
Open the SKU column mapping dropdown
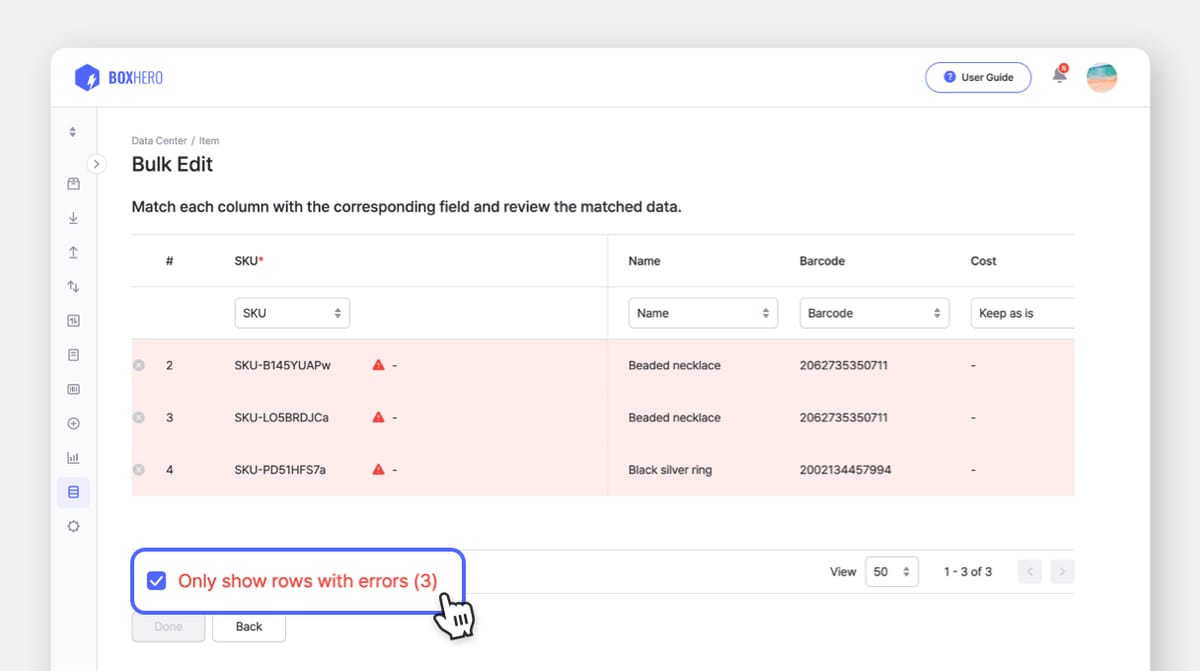[x=292, y=312]
